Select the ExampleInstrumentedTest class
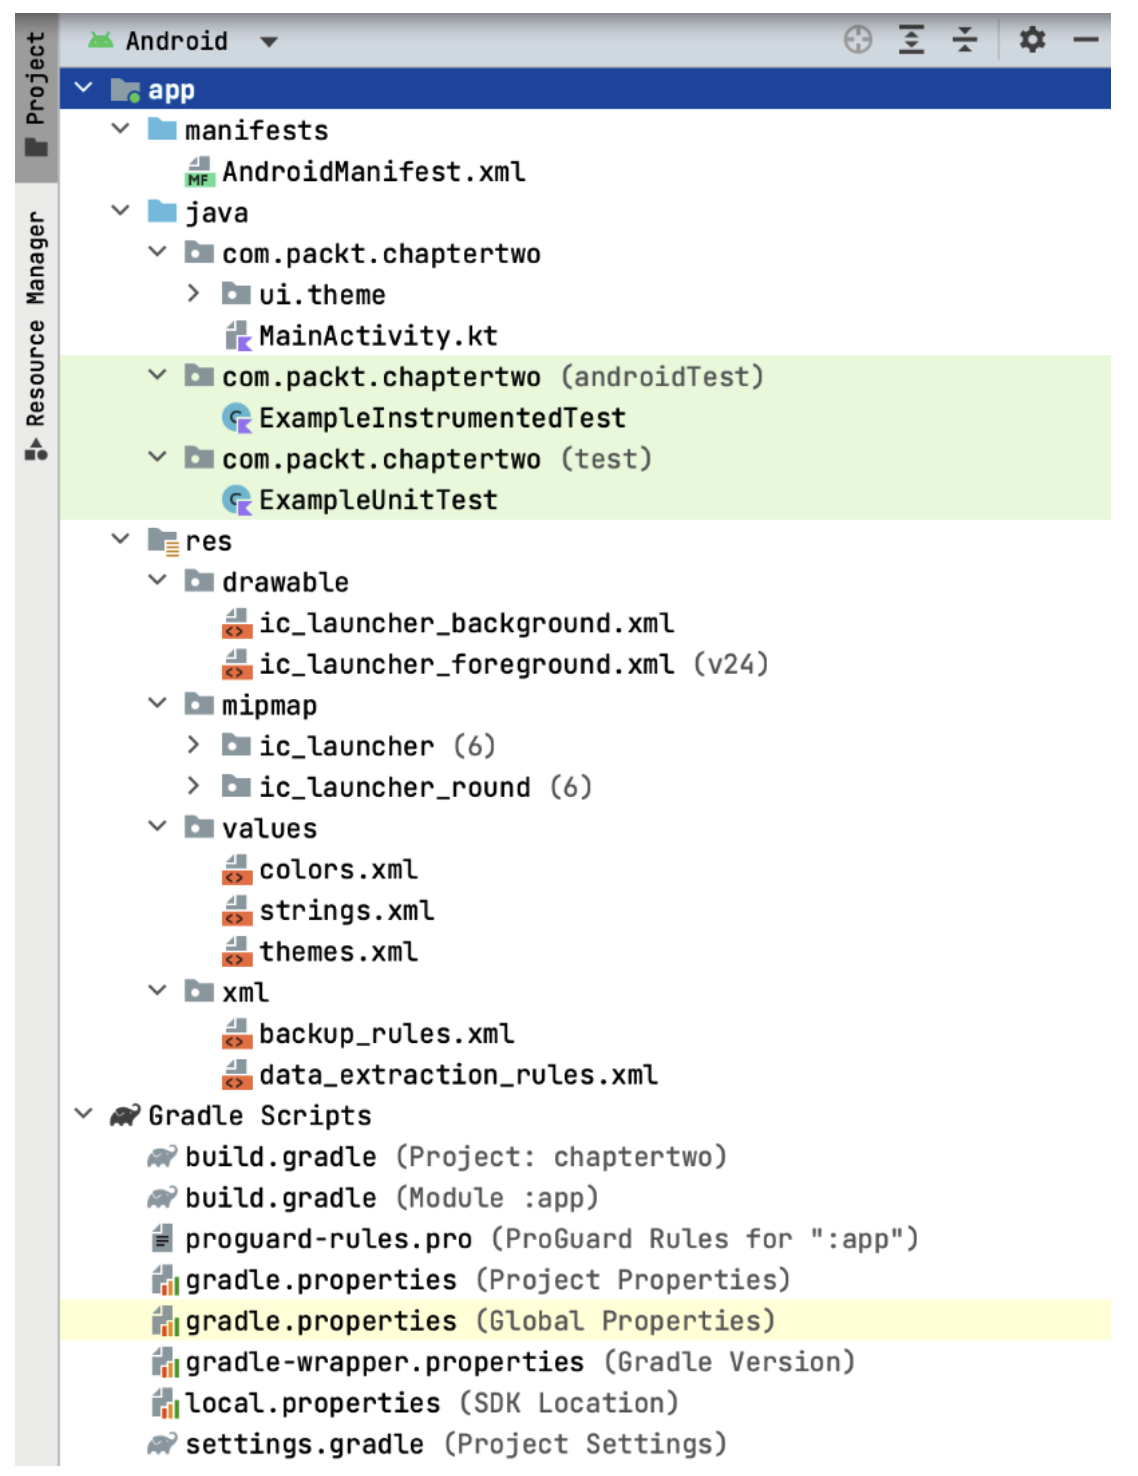This screenshot has width=1138, height=1476. 441,418
